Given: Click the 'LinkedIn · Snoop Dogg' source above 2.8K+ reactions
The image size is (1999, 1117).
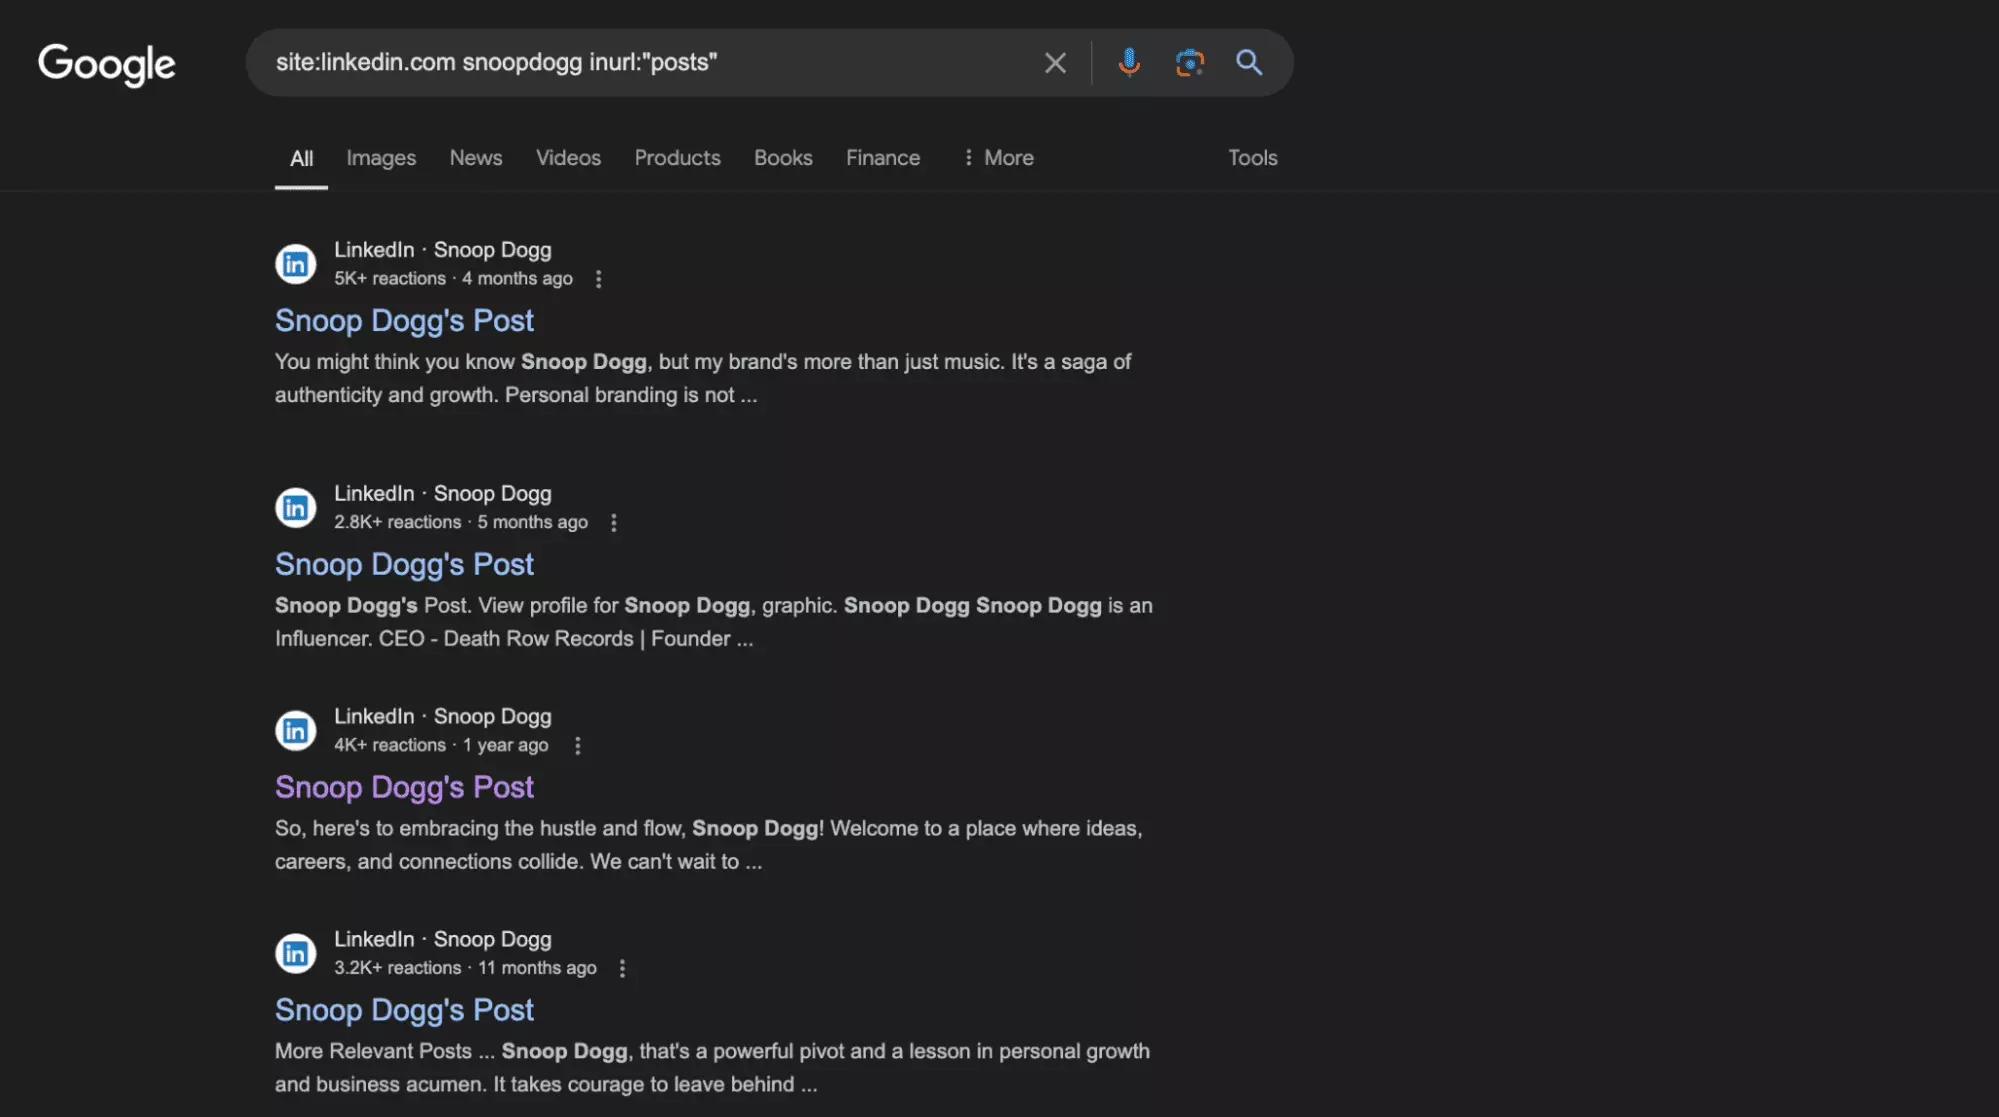Looking at the screenshot, I should 443,494.
